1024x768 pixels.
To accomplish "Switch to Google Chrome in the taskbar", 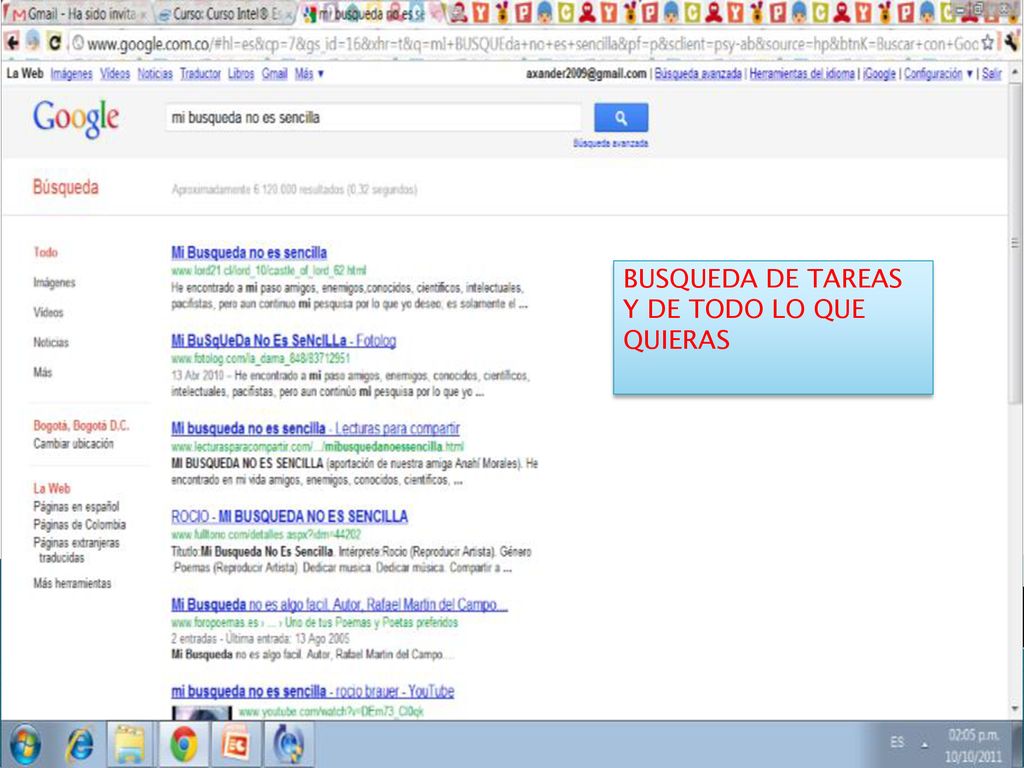I will pos(184,744).
